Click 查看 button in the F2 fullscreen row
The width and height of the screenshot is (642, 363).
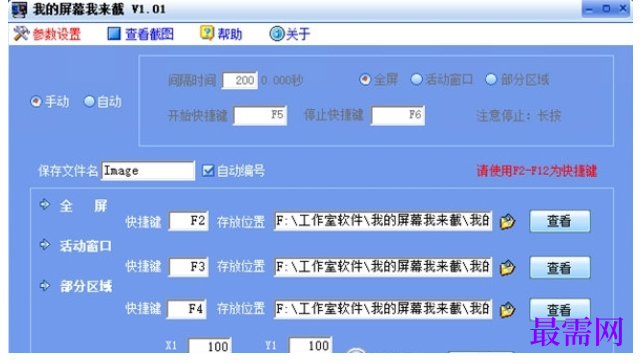coord(560,221)
